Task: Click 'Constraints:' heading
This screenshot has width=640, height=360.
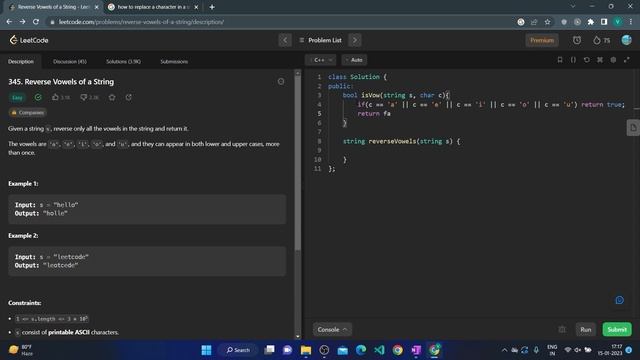Action: [24, 303]
